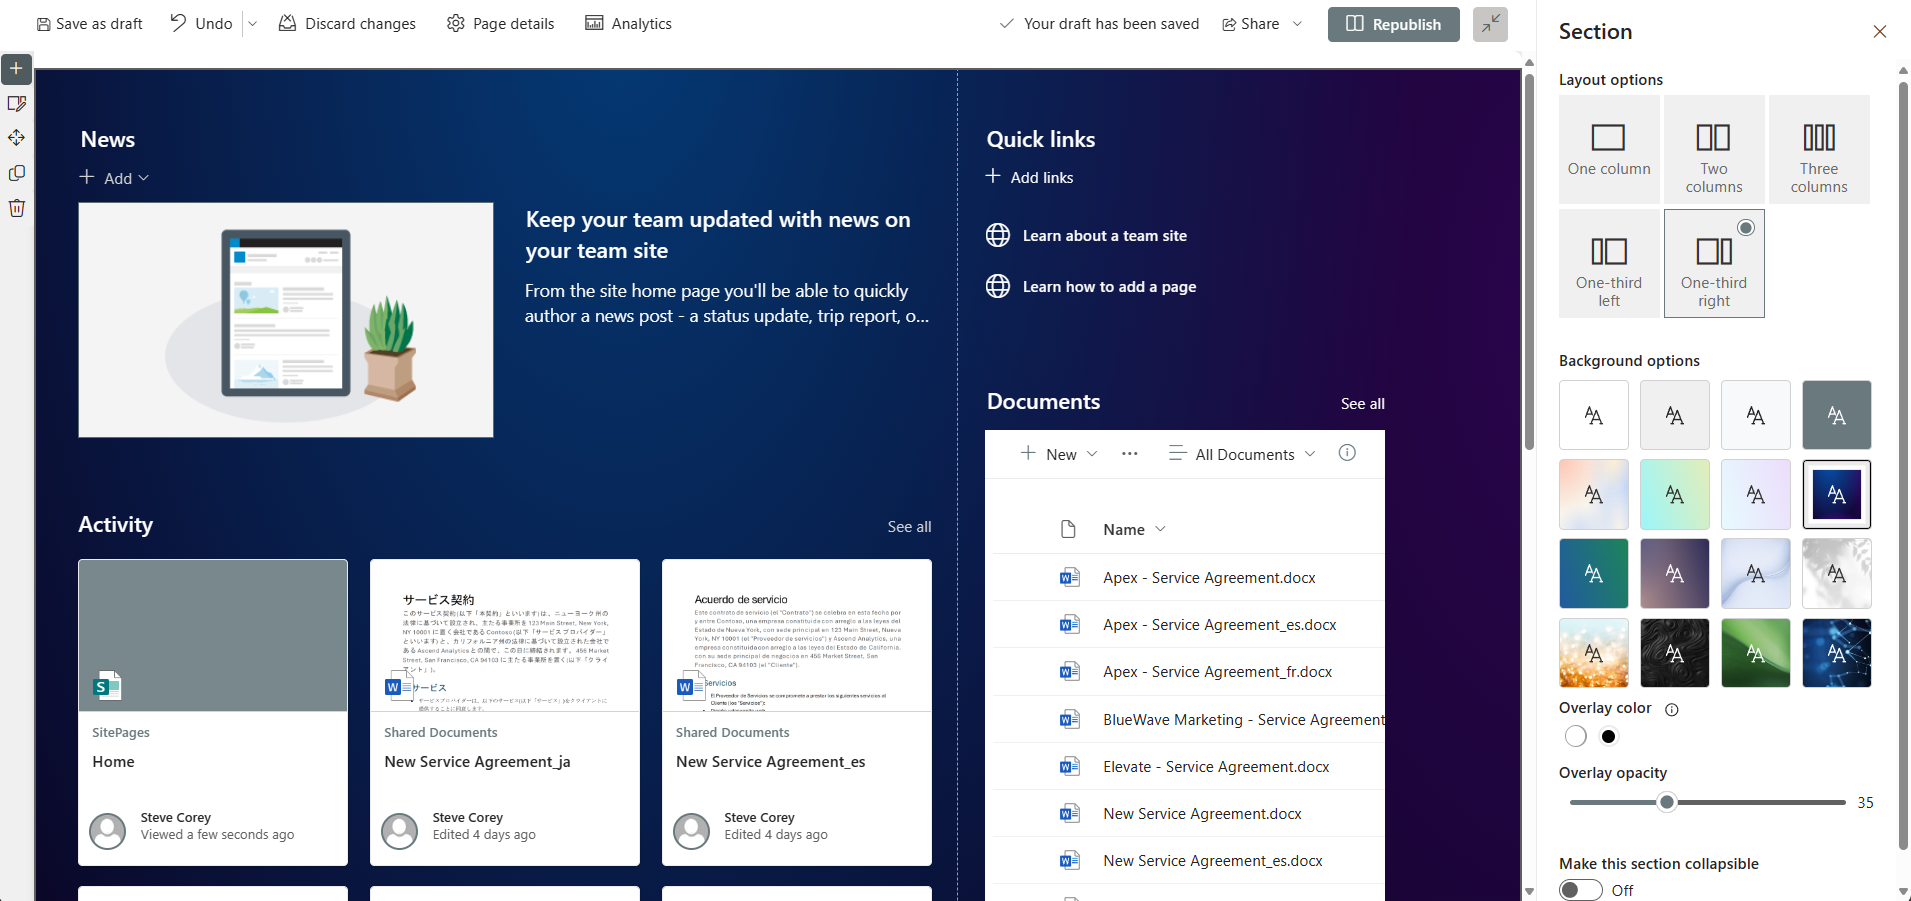Choose the Three columns layout
The height and width of the screenshot is (901, 1911).
(1818, 150)
